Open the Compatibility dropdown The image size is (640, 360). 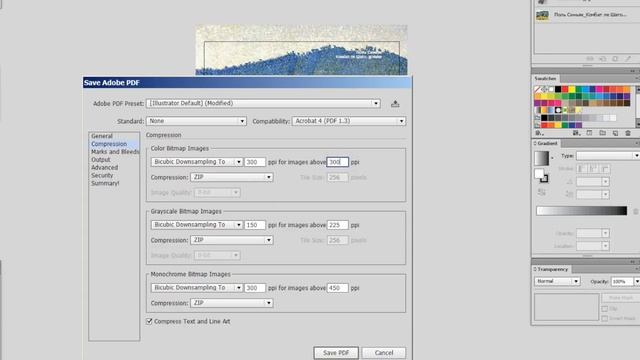pyautogui.click(x=349, y=121)
